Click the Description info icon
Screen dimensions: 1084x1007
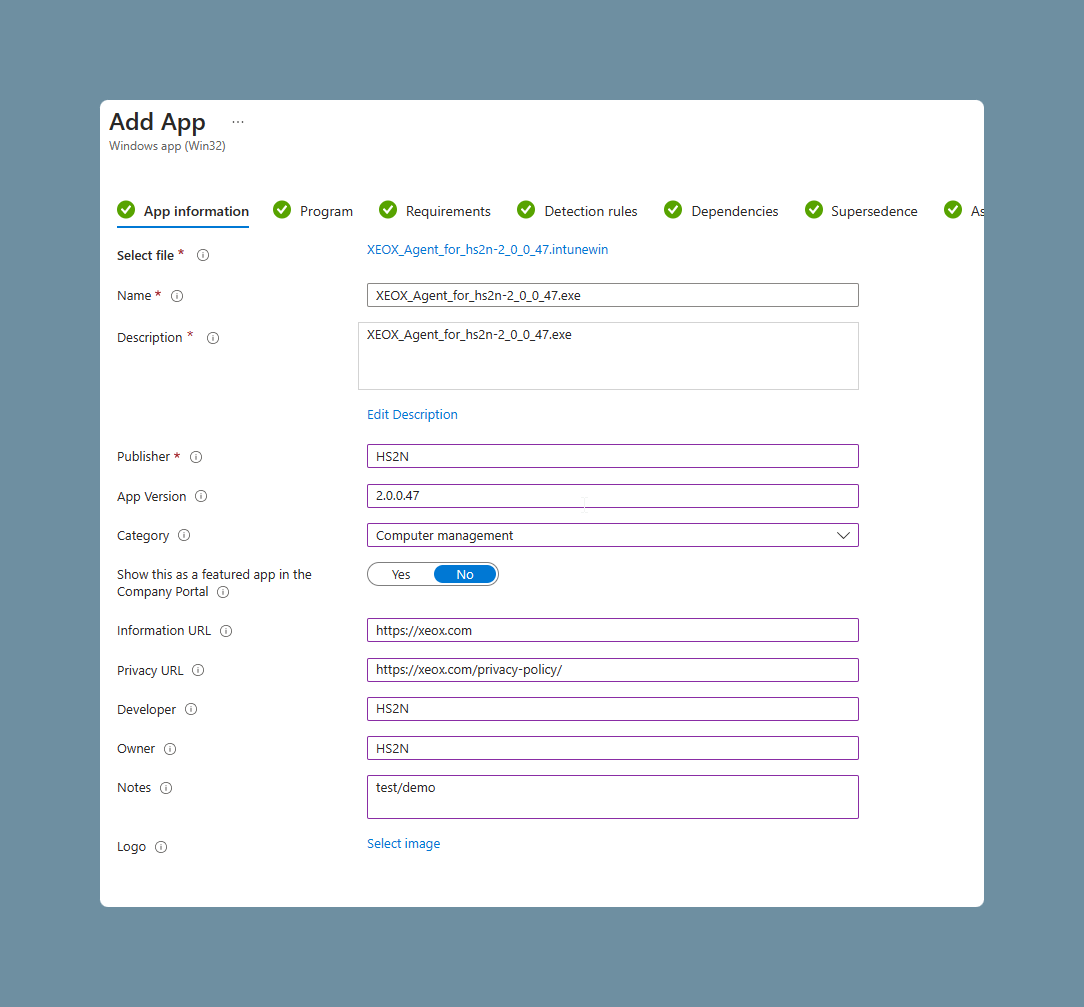[213, 338]
